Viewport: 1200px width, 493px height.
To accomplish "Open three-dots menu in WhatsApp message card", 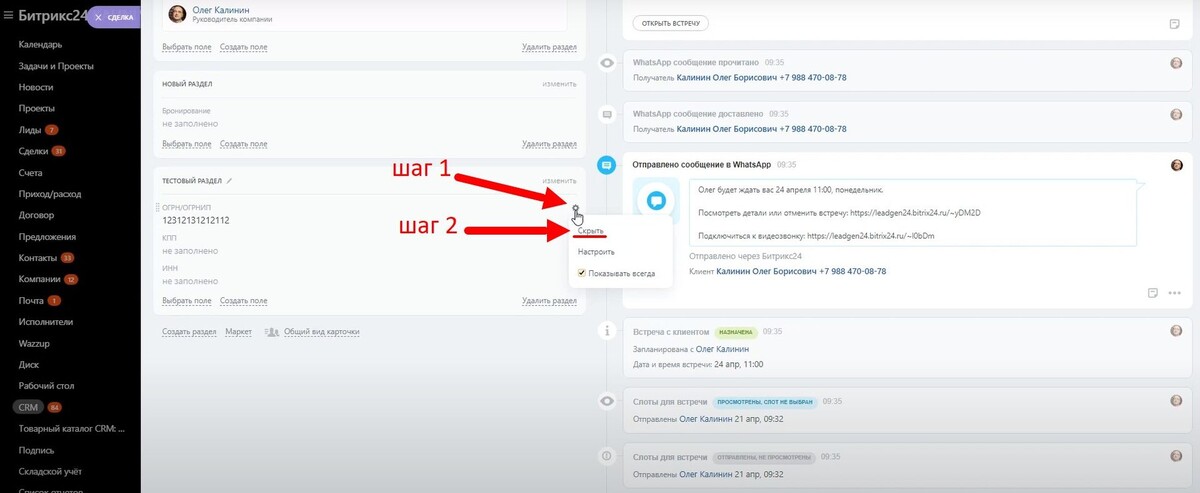I will [x=1175, y=293].
